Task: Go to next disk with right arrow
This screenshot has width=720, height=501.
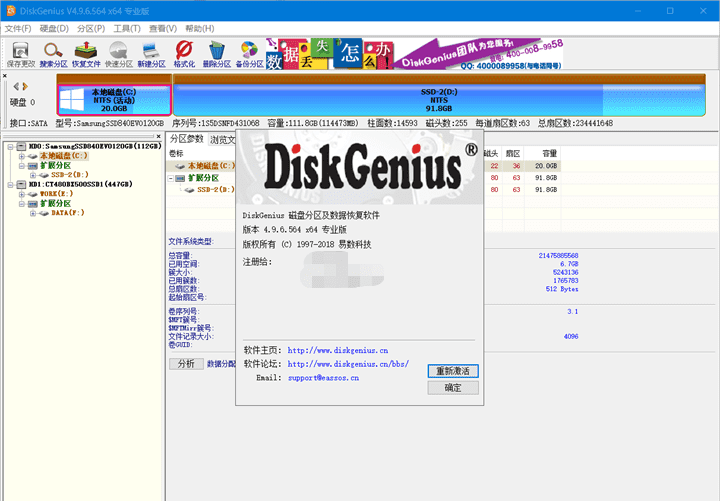Action: [x=25, y=86]
